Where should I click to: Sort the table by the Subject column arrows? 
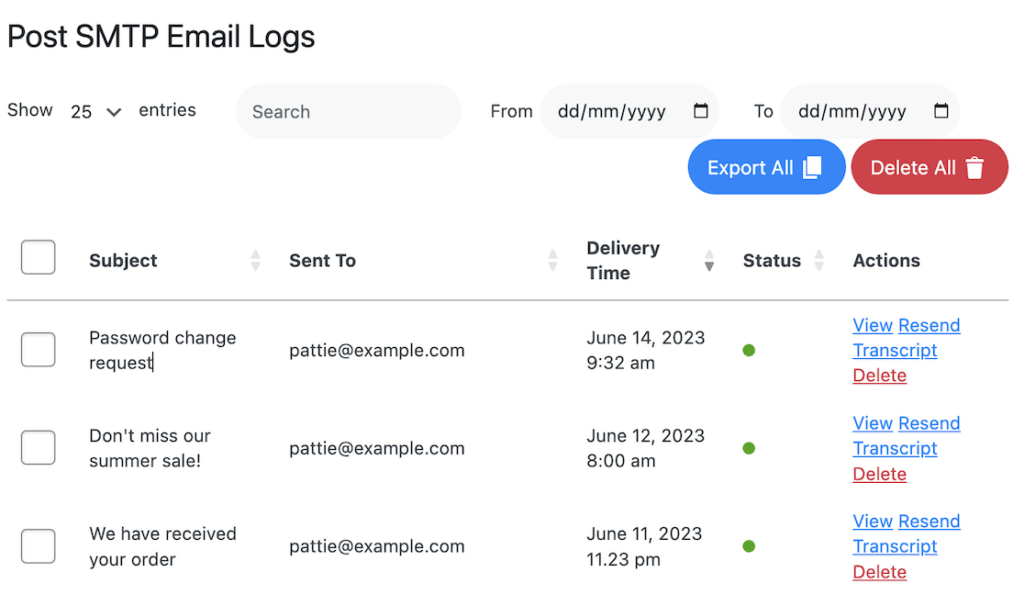256,260
